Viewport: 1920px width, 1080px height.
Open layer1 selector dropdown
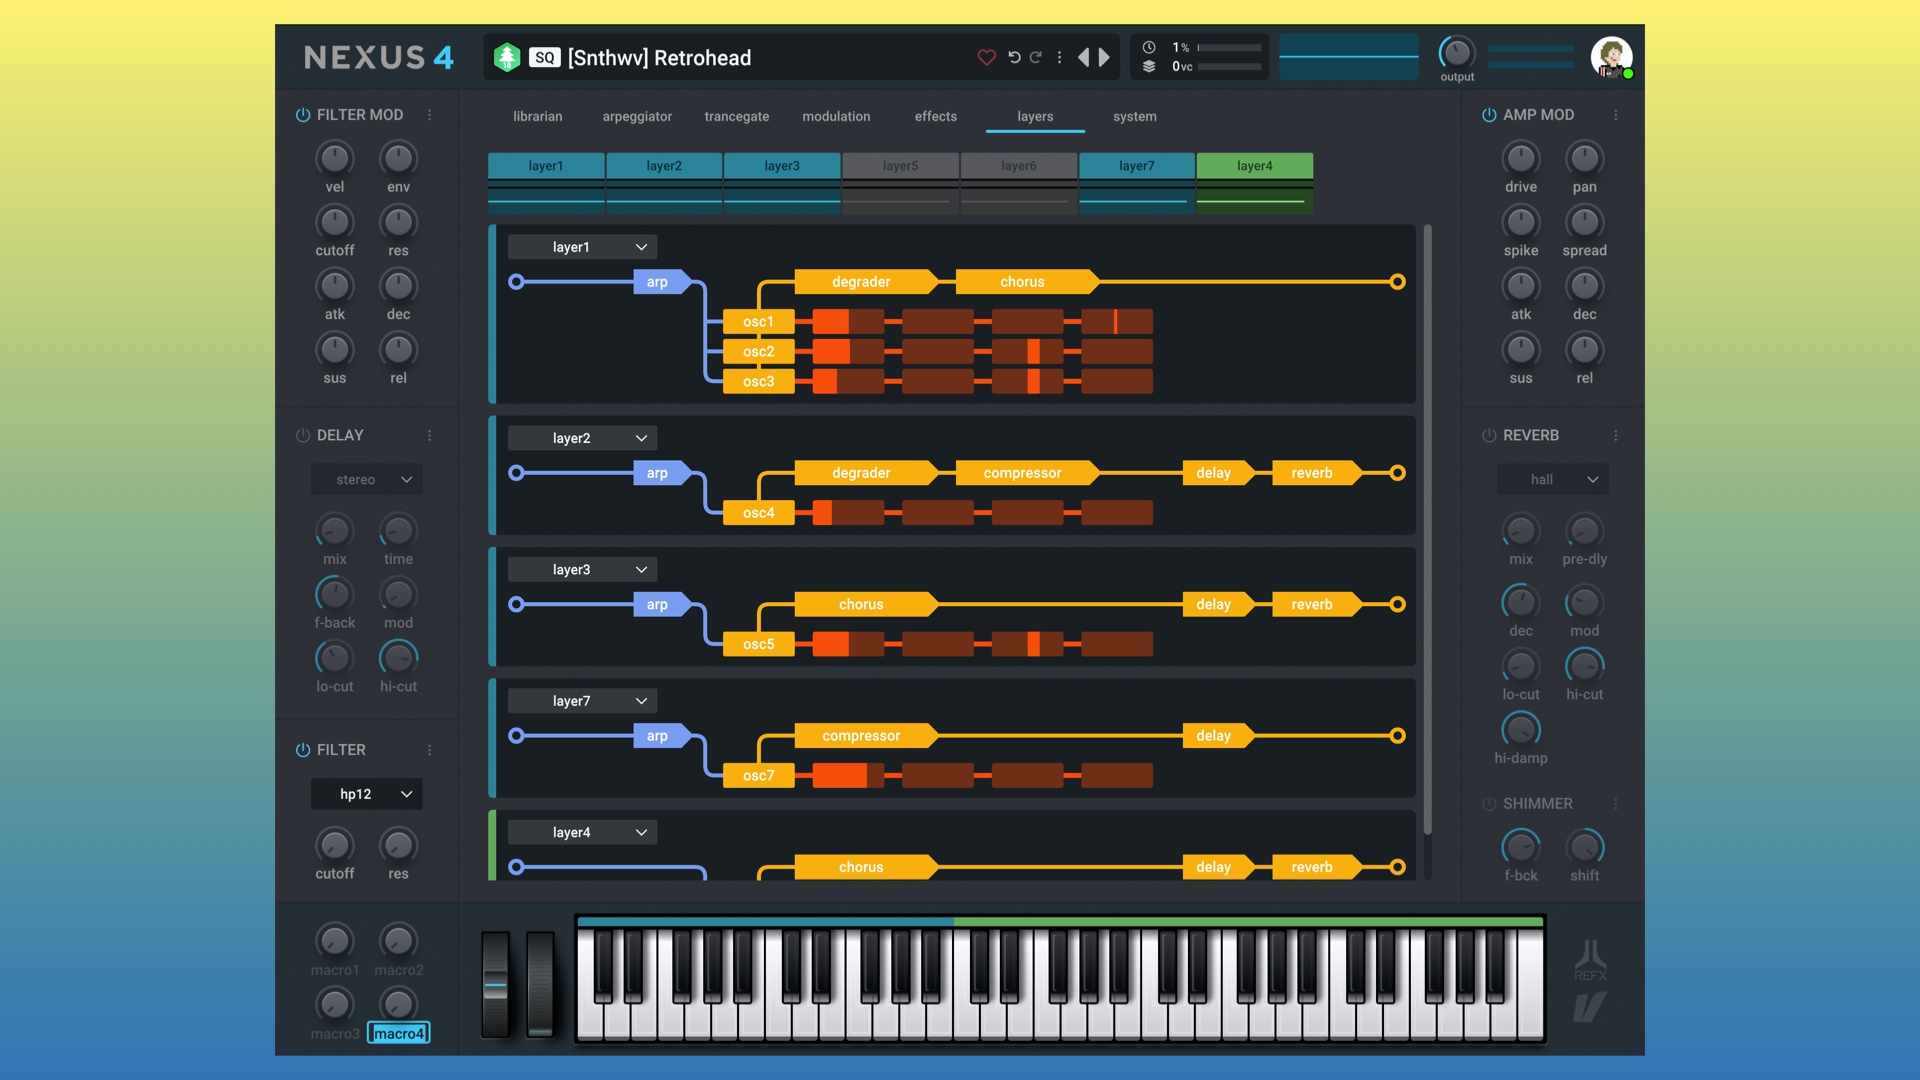point(582,247)
